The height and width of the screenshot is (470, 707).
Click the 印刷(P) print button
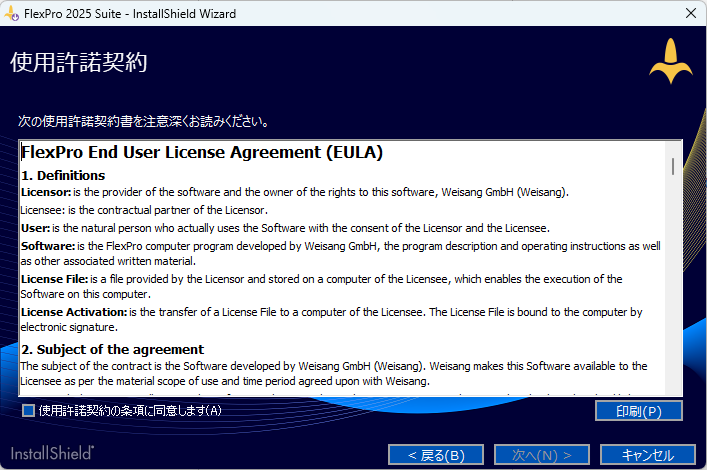point(638,411)
